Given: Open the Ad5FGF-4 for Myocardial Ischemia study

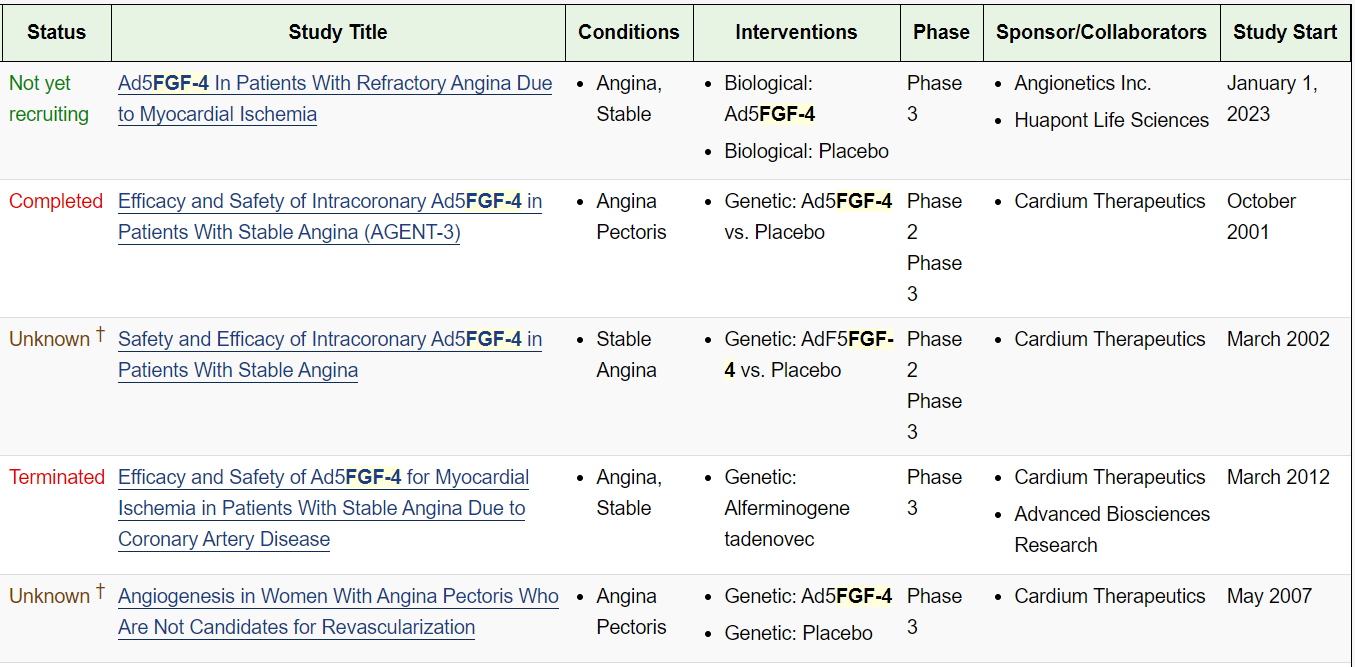Looking at the screenshot, I should pyautogui.click(x=323, y=478).
